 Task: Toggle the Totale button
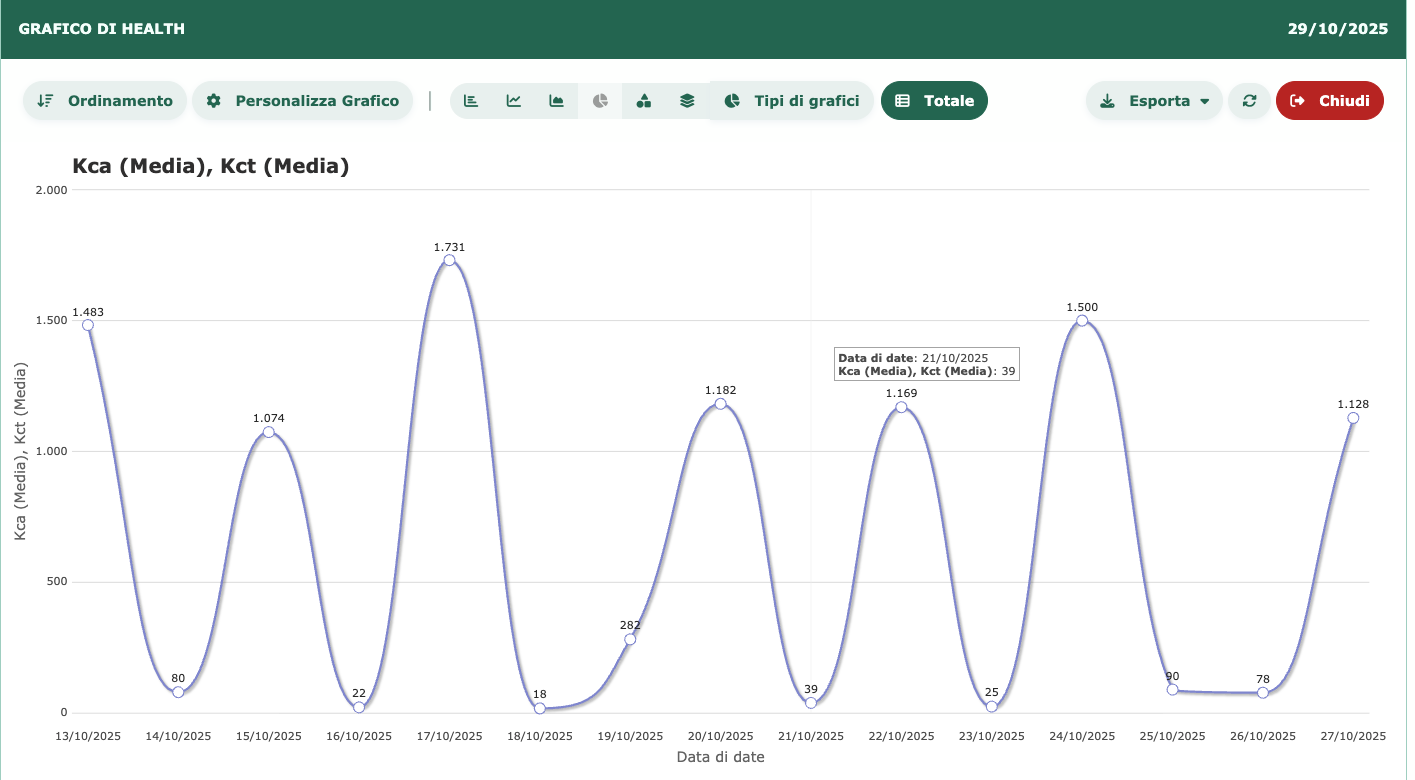[x=934, y=101]
